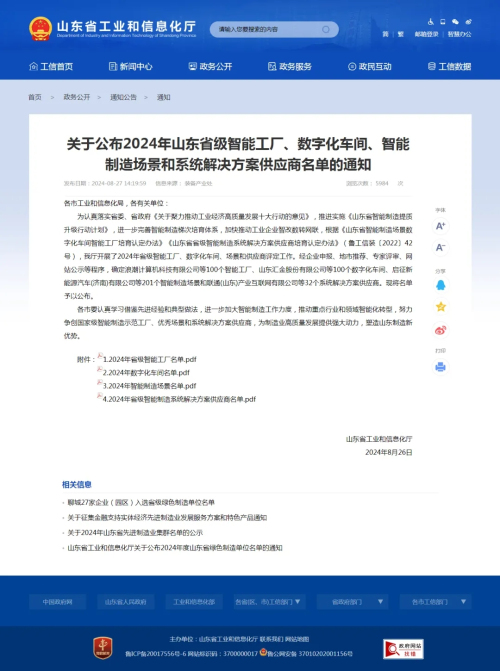This screenshot has width=500, height=671.
Task: Open the Weibo icon in header
Action: 468,21
